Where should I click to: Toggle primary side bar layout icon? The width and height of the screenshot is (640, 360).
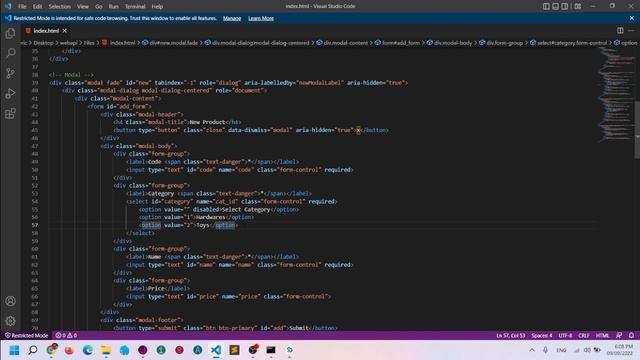pos(546,6)
